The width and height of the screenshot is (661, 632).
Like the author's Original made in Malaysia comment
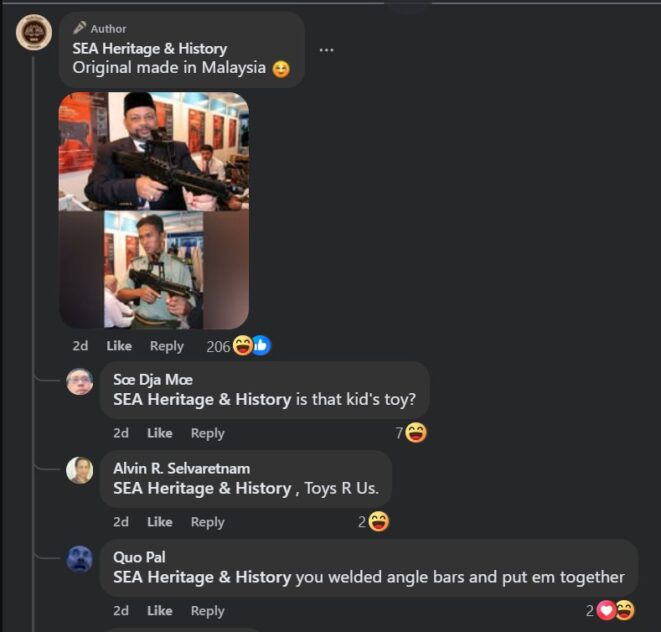click(119, 346)
